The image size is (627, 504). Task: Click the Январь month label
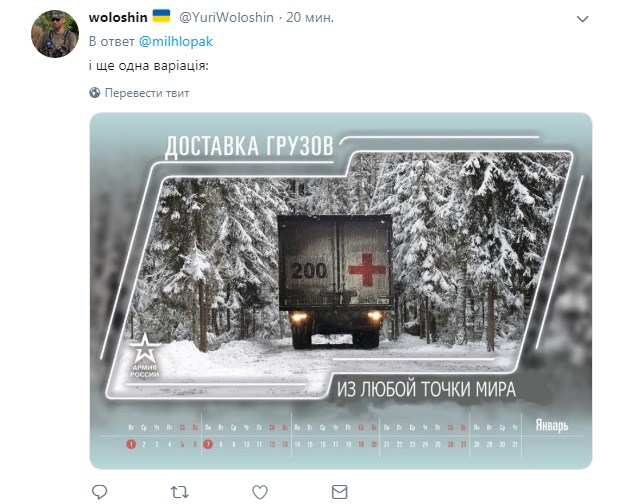tap(552, 425)
